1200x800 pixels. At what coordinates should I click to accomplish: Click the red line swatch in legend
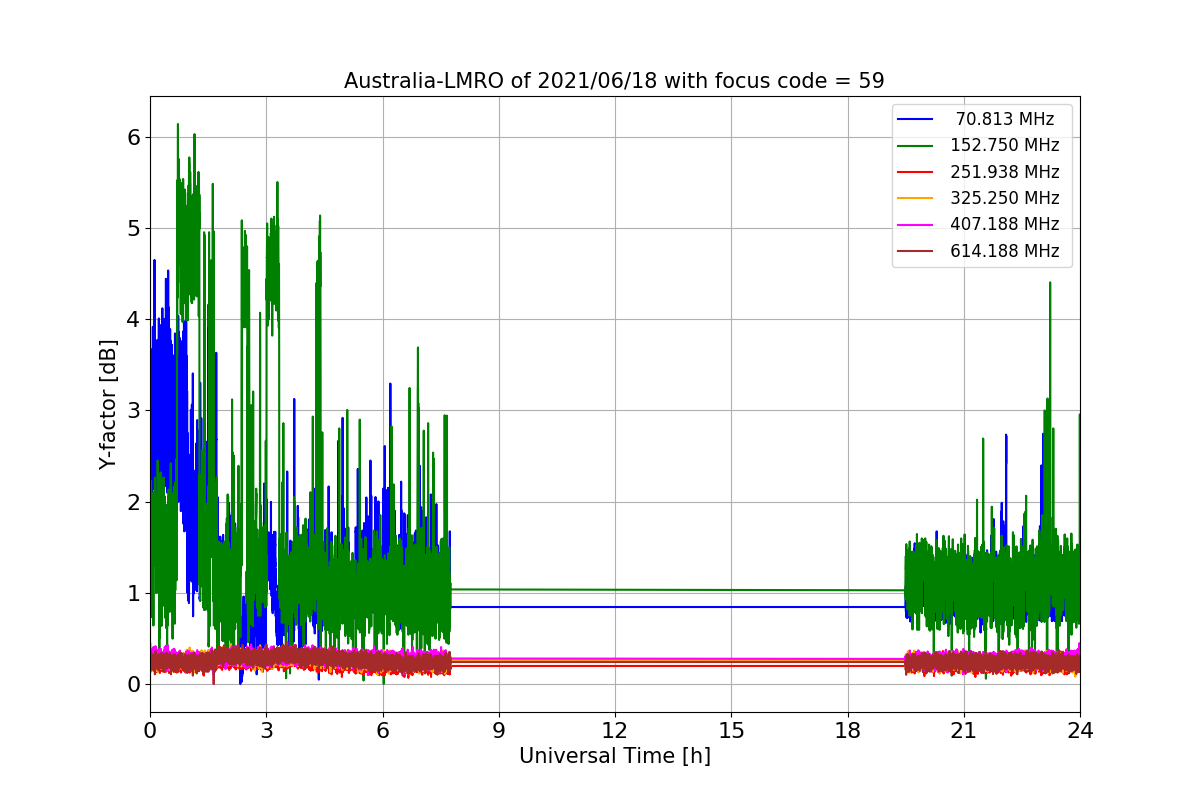pyautogui.click(x=915, y=172)
